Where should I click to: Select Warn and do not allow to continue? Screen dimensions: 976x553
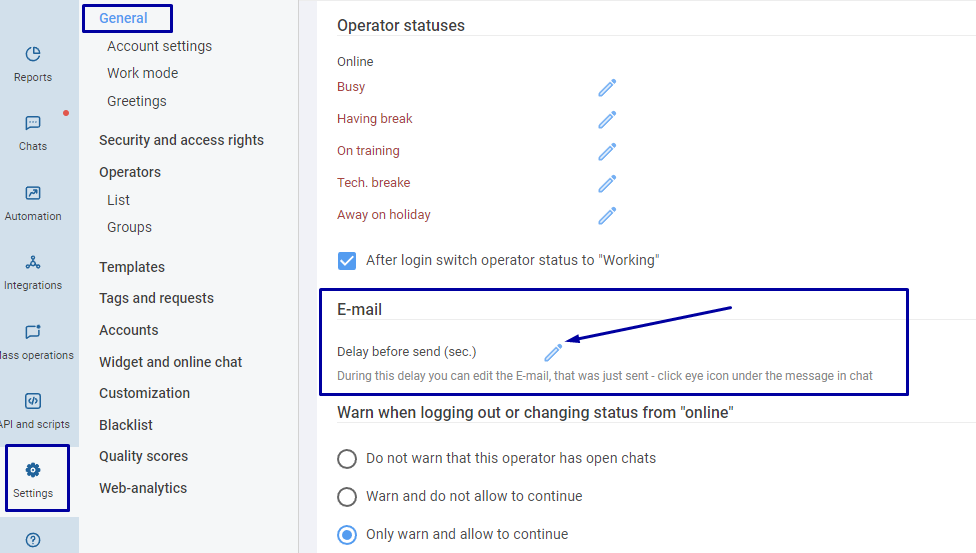point(347,497)
